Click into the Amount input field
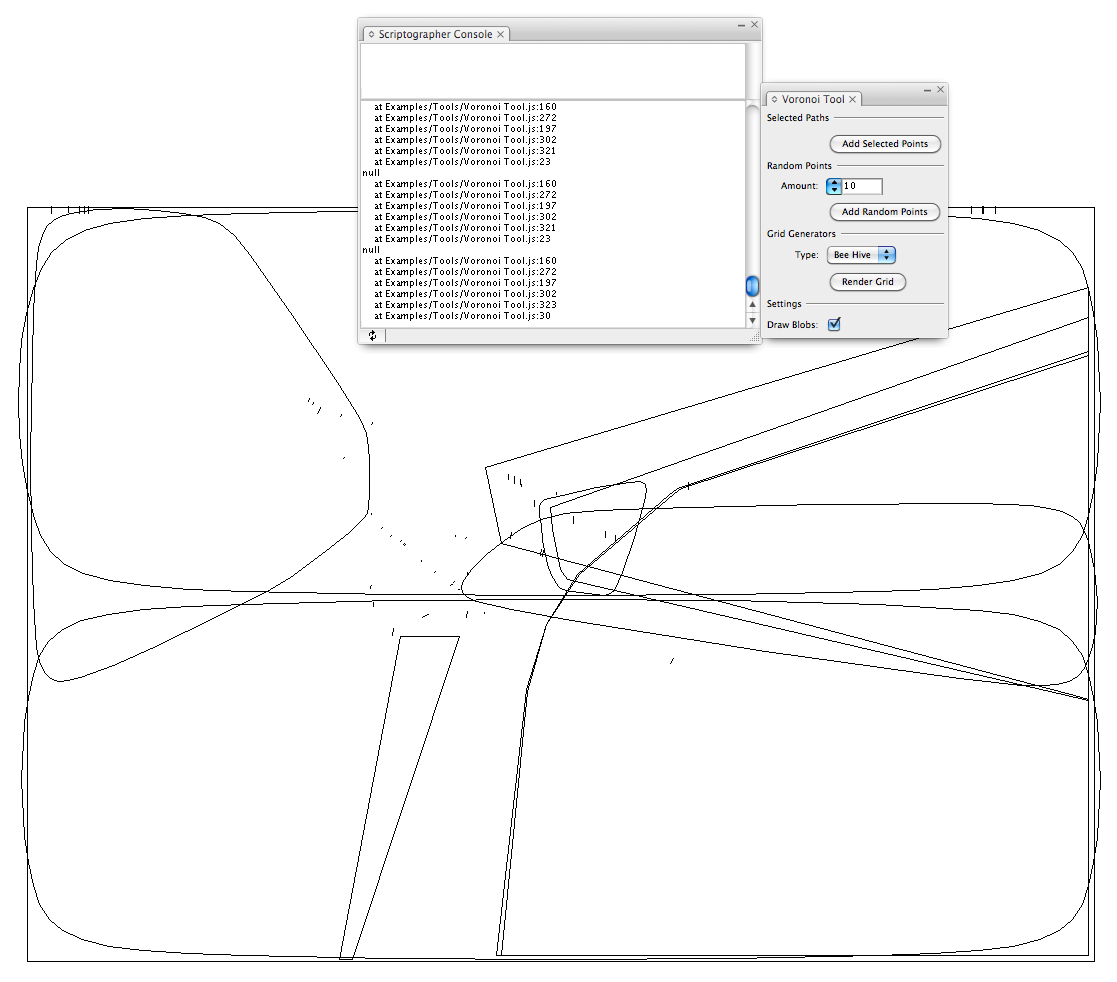Image resolution: width=1117 pixels, height=982 pixels. click(x=862, y=186)
